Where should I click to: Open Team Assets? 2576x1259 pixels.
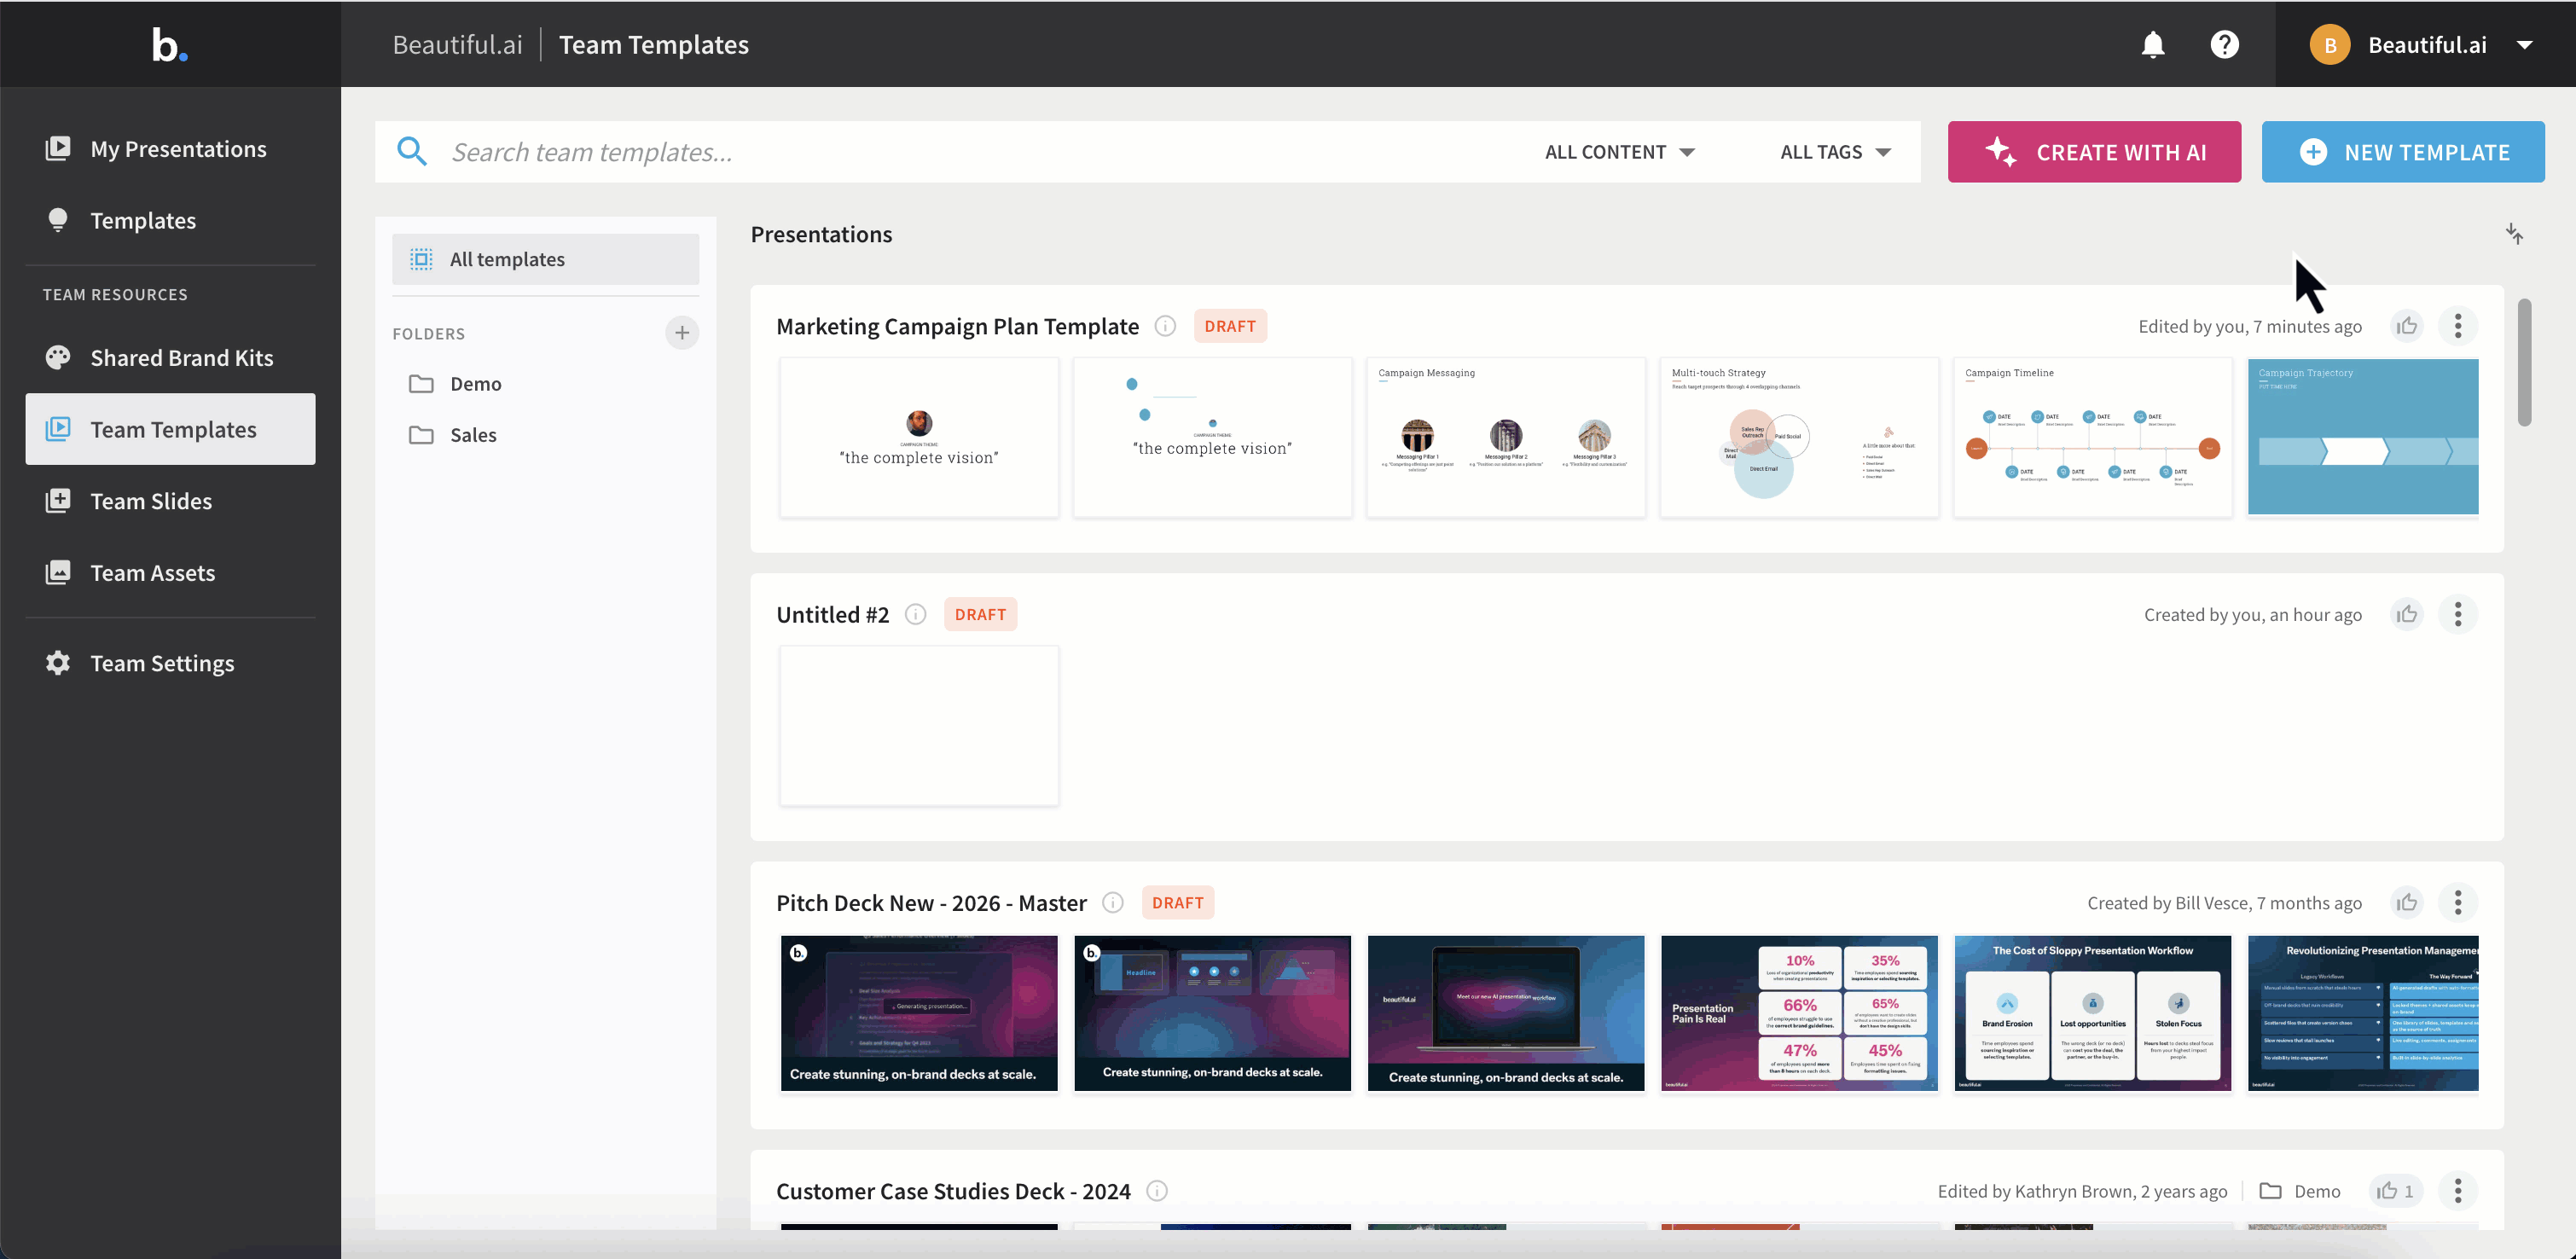tap(170, 573)
